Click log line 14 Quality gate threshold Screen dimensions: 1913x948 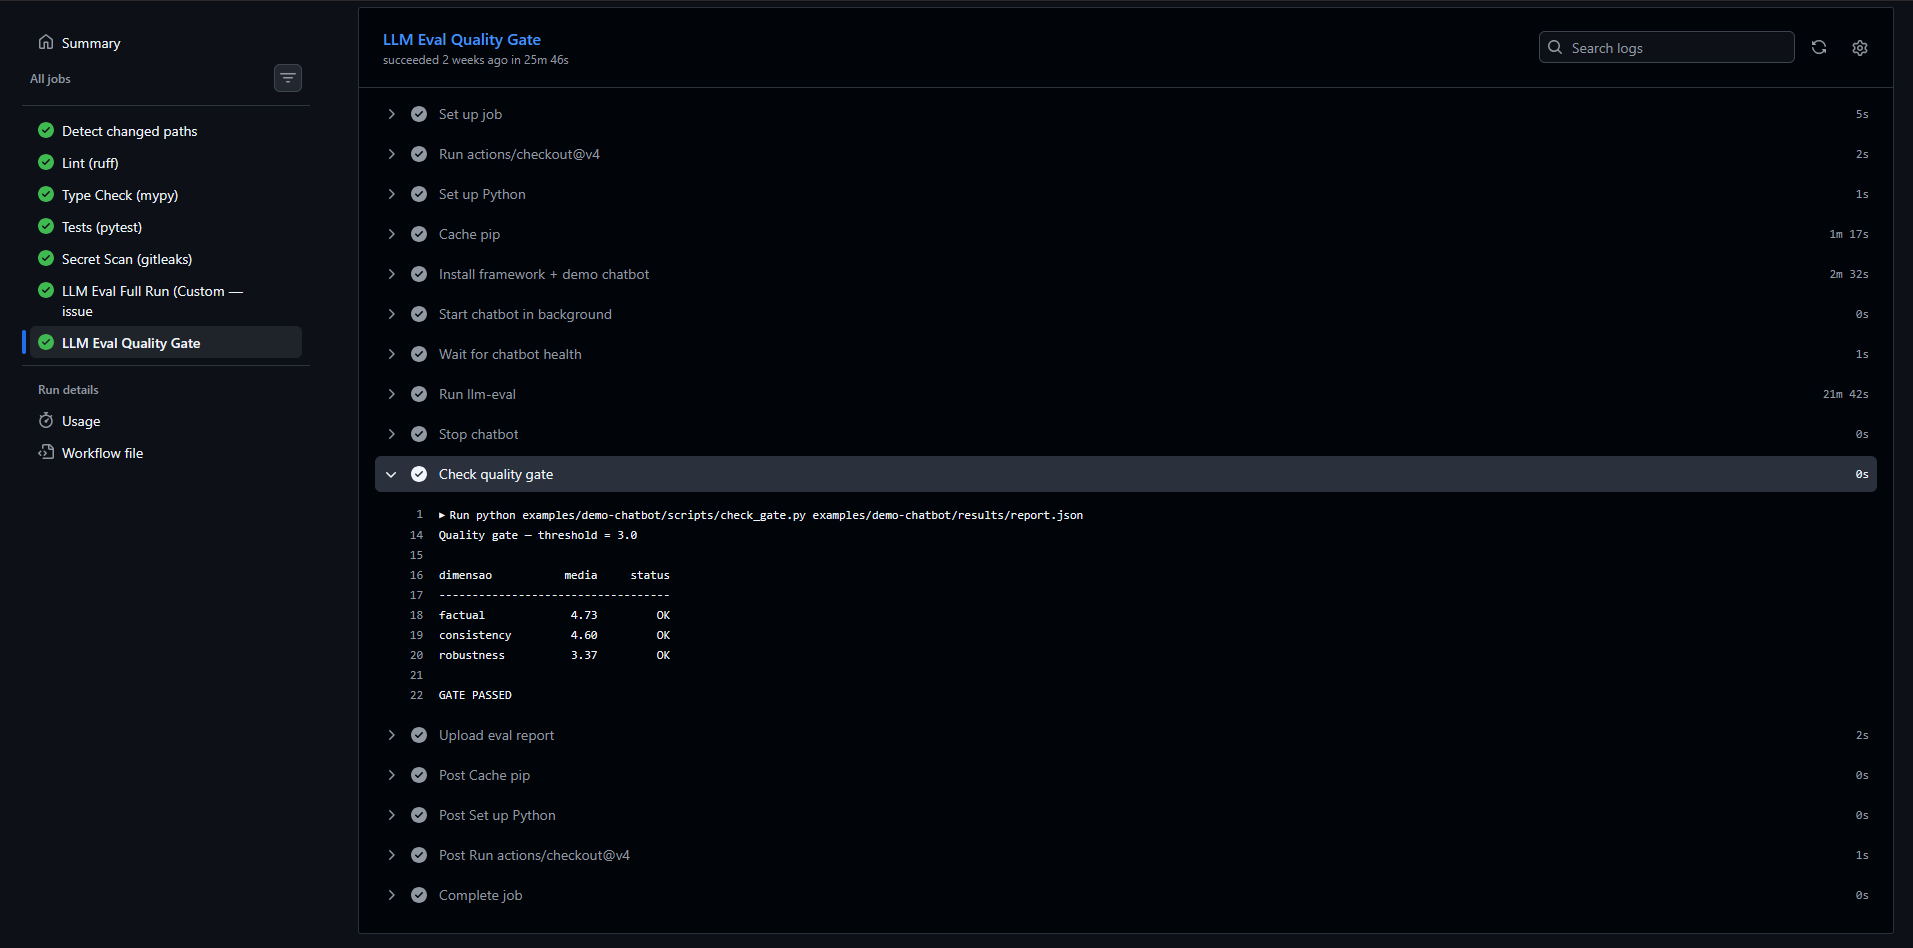point(538,535)
